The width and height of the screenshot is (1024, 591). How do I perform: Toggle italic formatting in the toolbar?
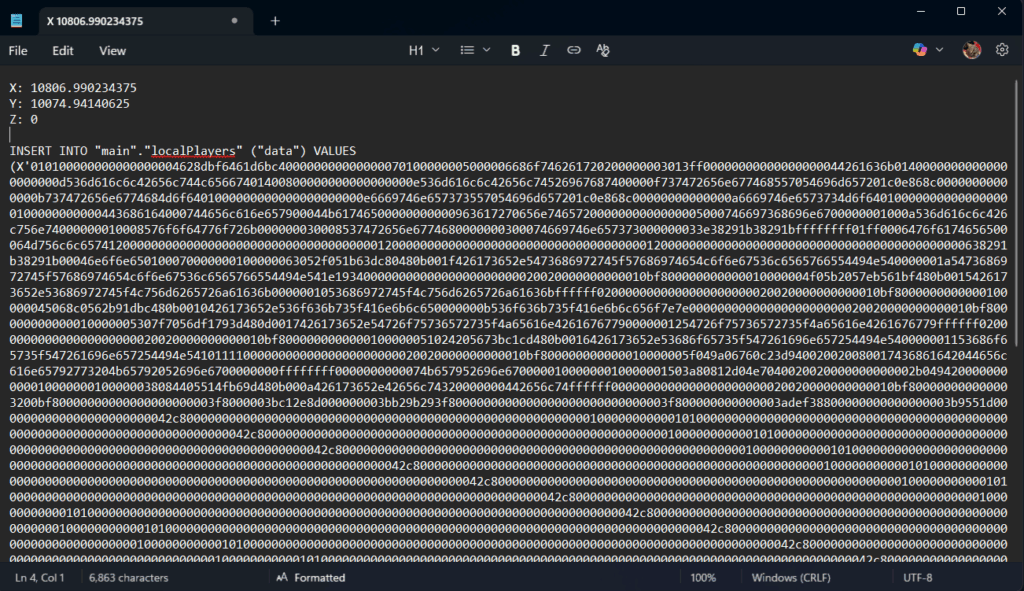tap(545, 50)
